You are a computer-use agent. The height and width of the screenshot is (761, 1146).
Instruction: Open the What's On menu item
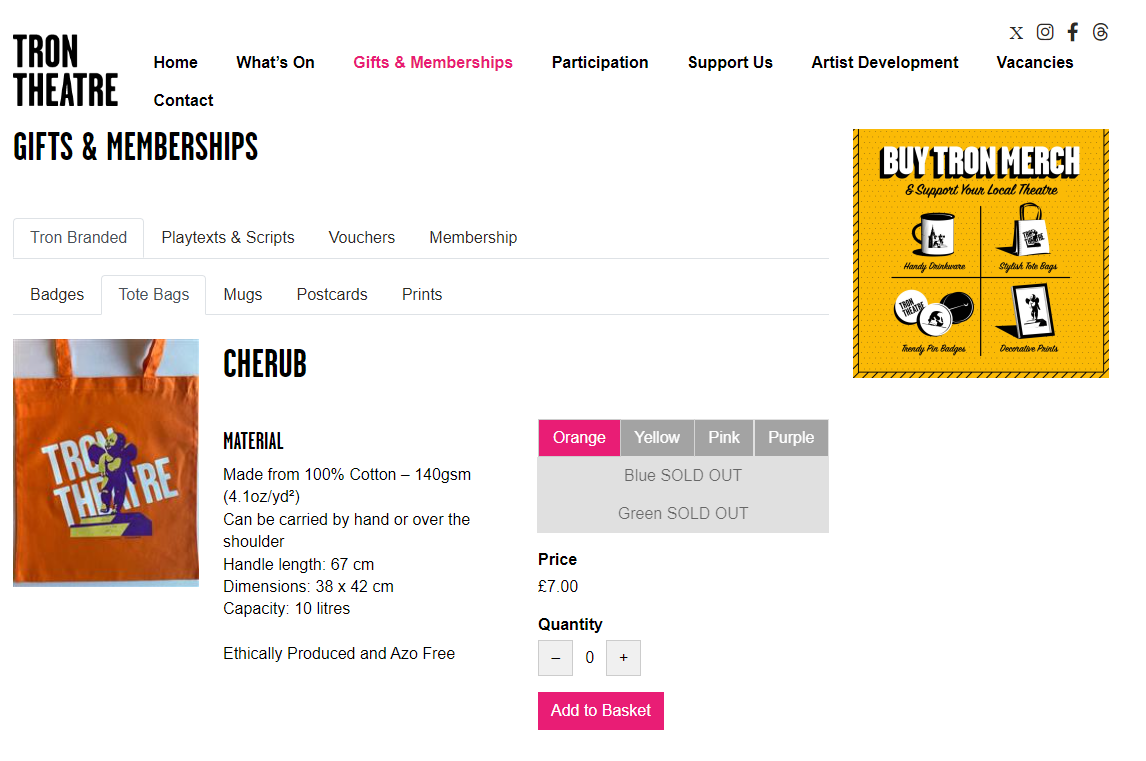tap(276, 63)
